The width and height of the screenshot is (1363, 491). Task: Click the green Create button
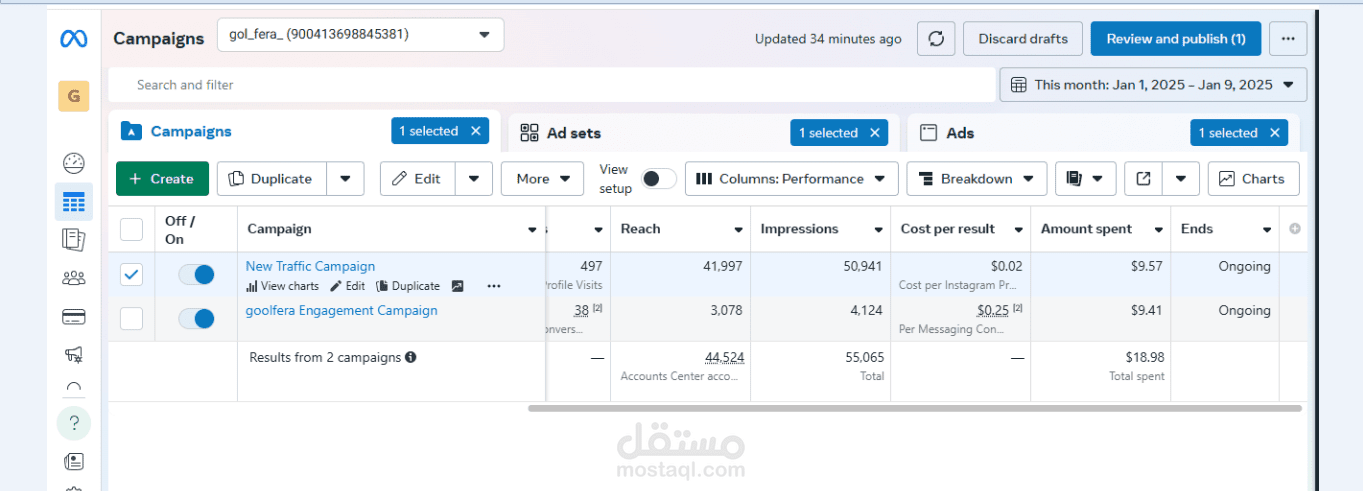(x=162, y=179)
